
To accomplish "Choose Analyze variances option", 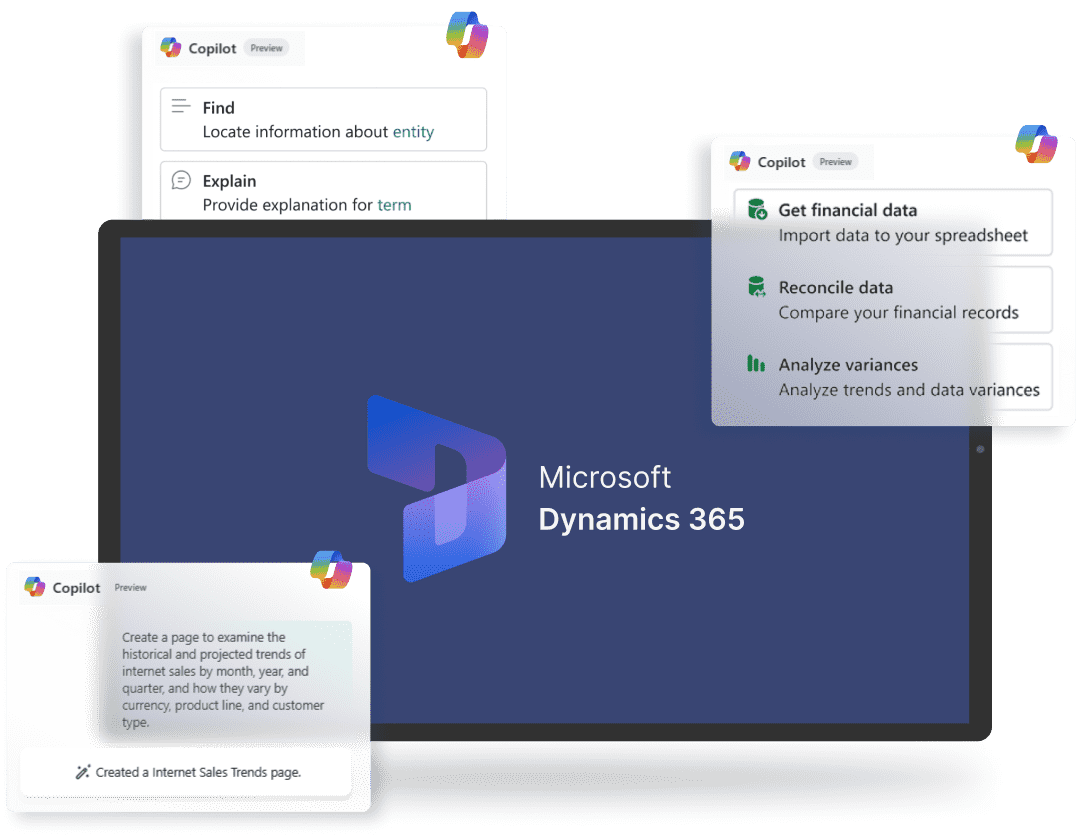I will [893, 377].
